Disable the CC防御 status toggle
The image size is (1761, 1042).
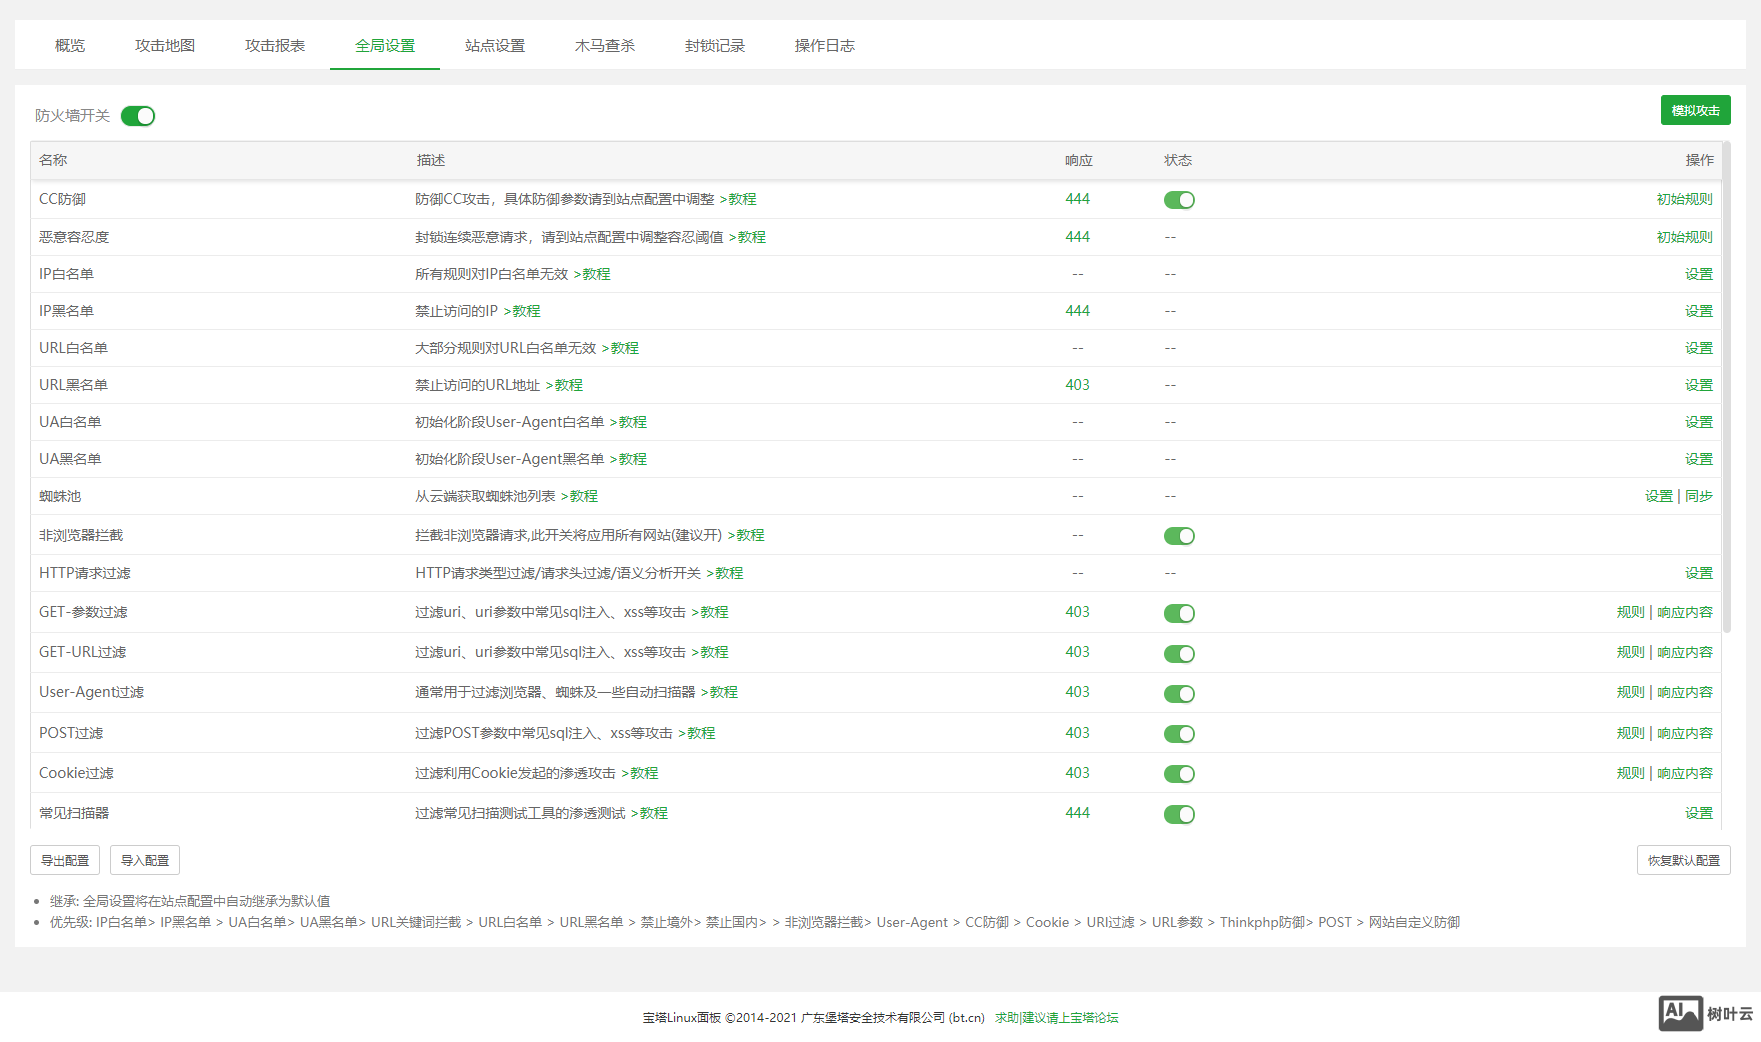click(x=1179, y=200)
